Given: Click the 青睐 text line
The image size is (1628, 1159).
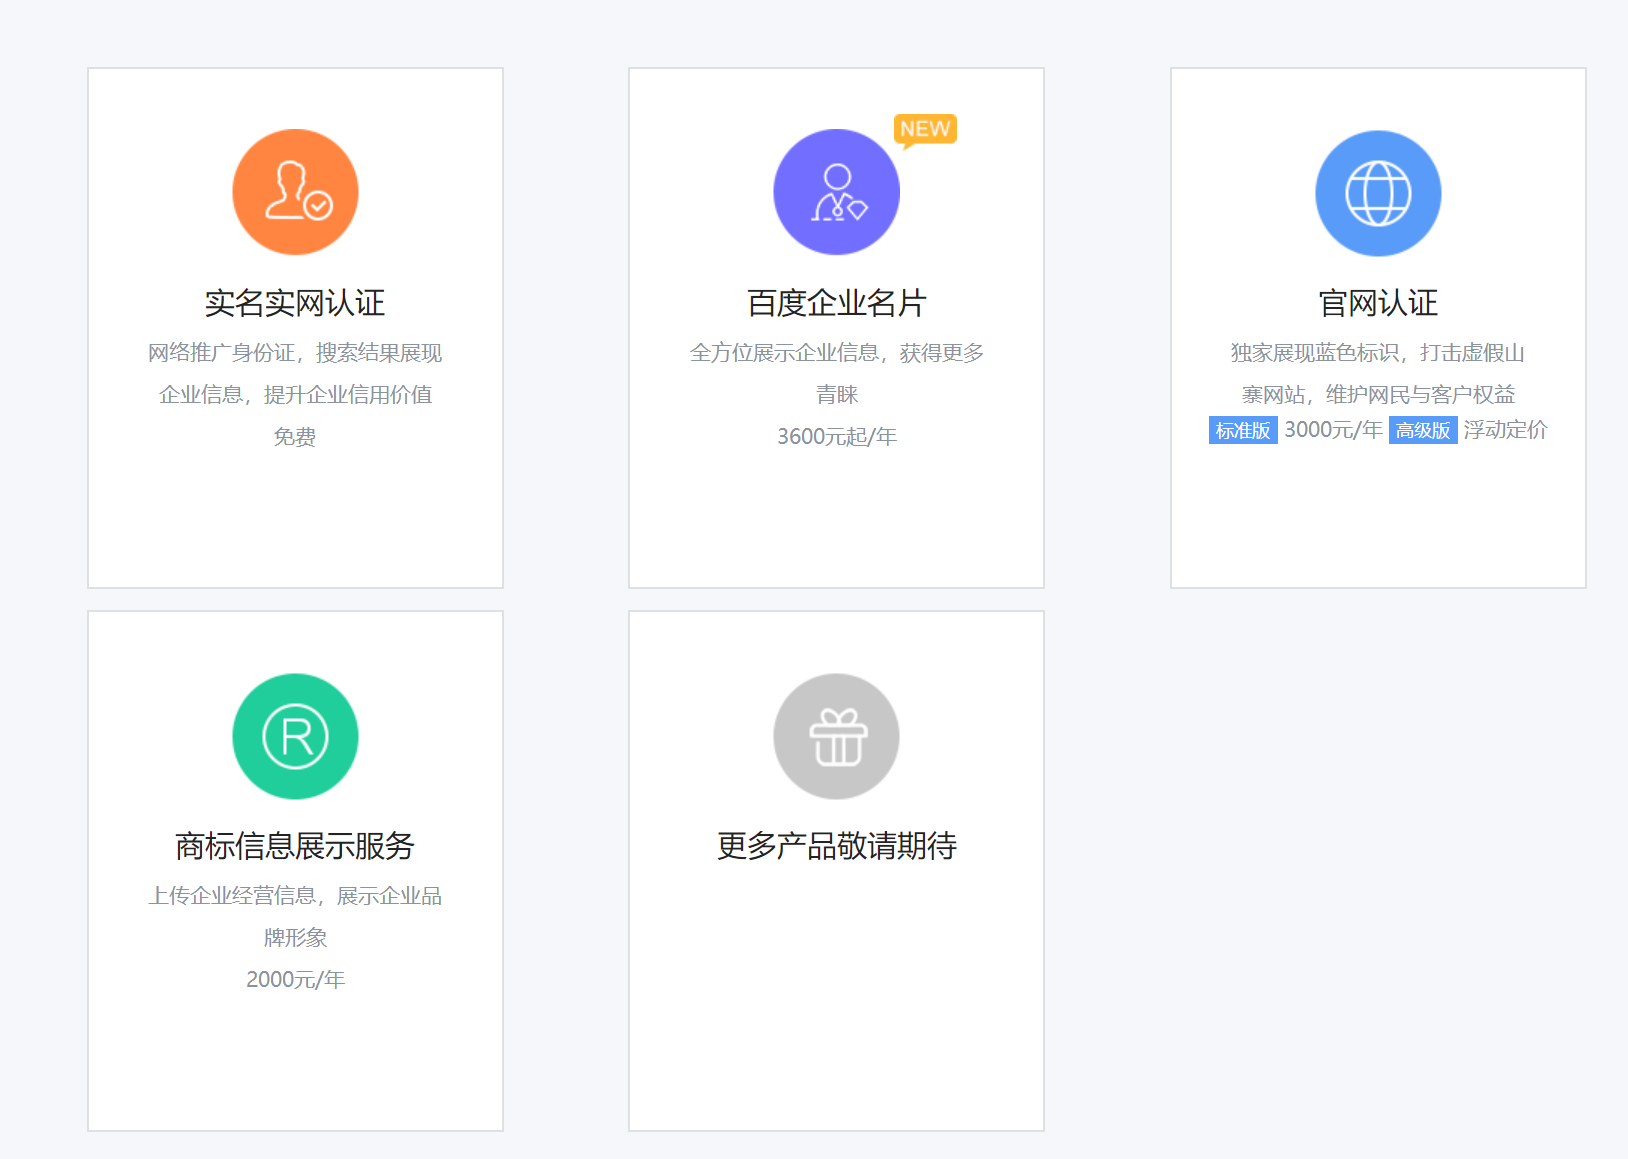Looking at the screenshot, I should pos(837,395).
